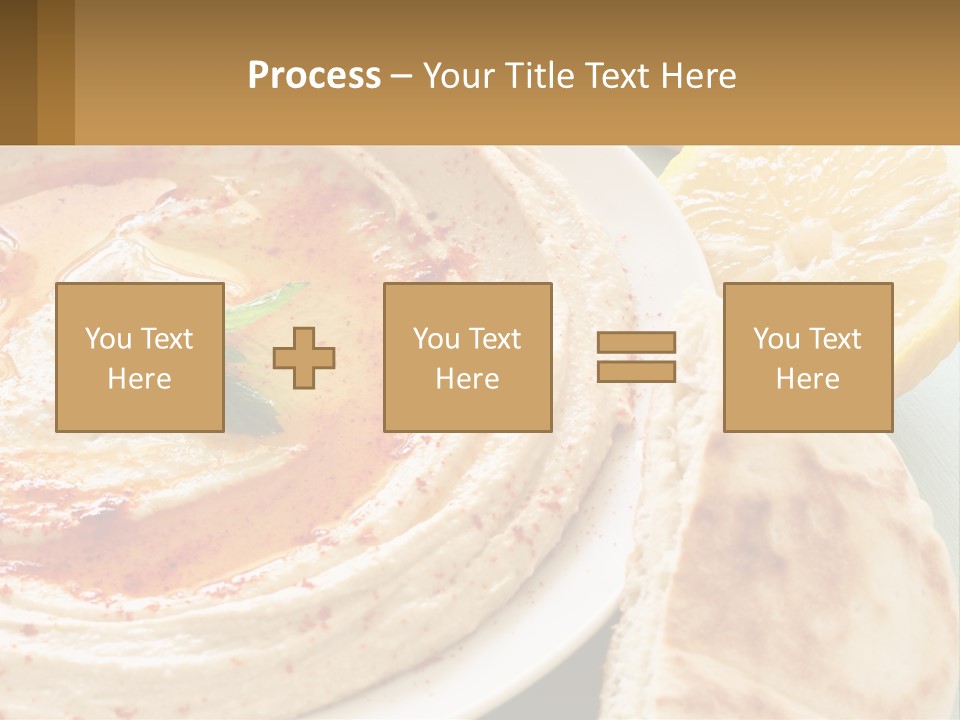
Task: Click the plus sign shape
Action: pyautogui.click(x=304, y=357)
